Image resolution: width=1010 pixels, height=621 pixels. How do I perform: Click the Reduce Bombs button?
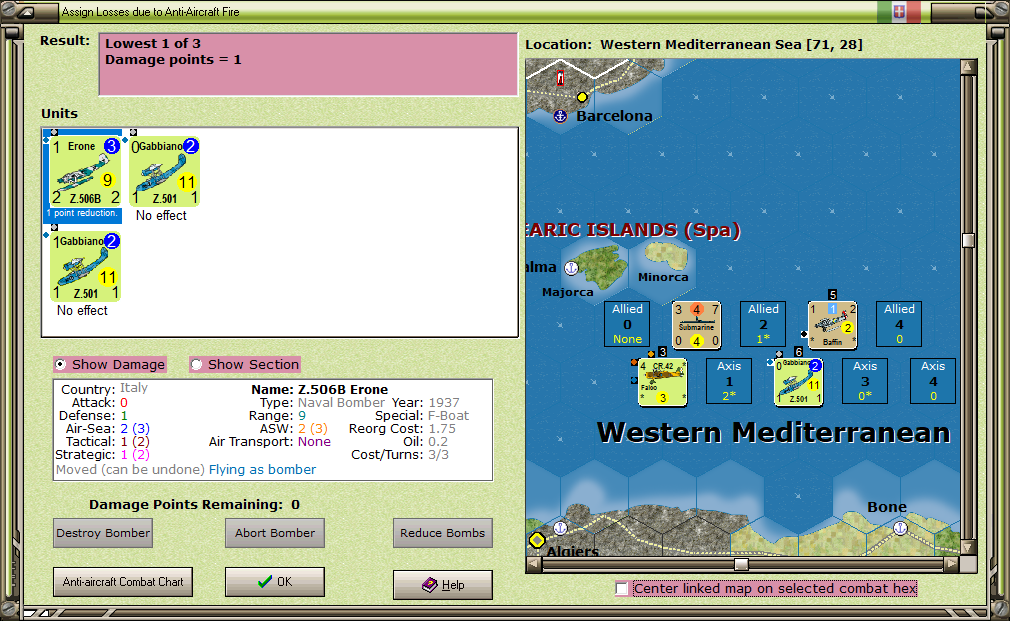pyautogui.click(x=442, y=533)
